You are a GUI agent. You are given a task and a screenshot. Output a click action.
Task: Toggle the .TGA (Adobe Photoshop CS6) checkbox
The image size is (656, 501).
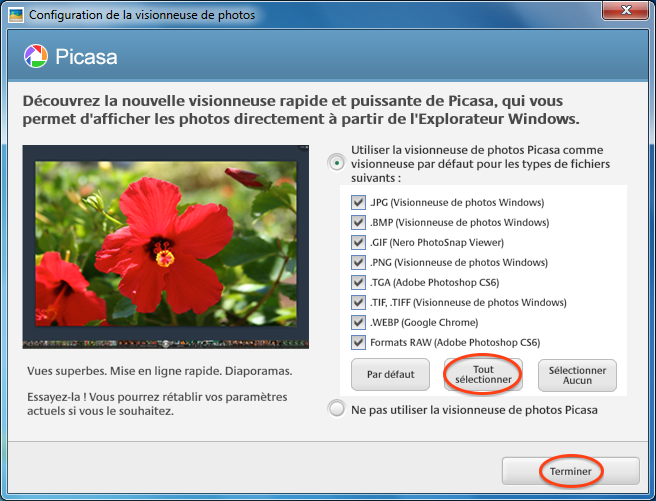(358, 282)
